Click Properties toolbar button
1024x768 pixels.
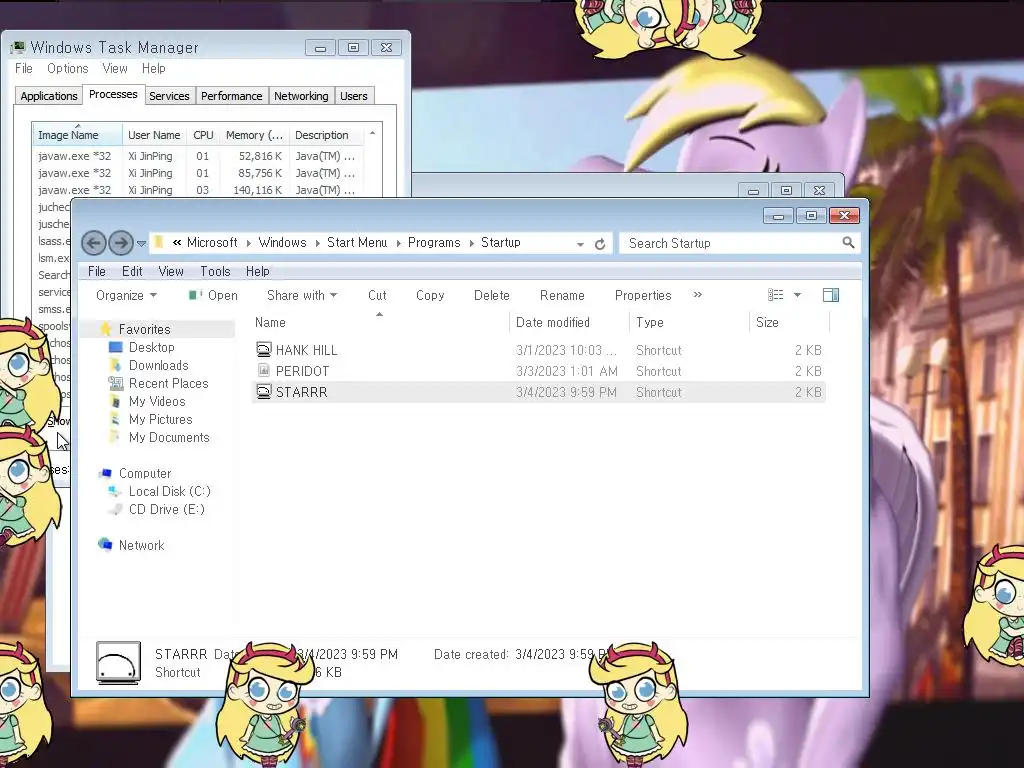(x=643, y=295)
